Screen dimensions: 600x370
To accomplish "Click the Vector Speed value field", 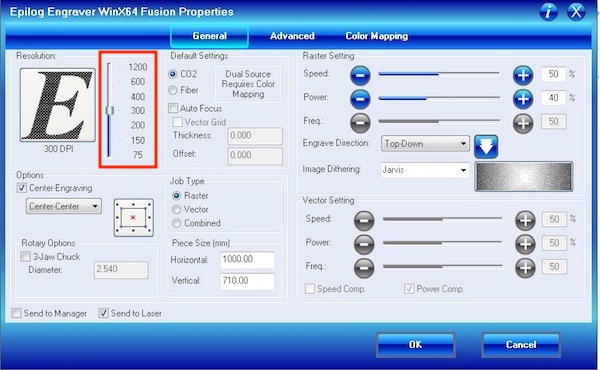I will click(554, 219).
